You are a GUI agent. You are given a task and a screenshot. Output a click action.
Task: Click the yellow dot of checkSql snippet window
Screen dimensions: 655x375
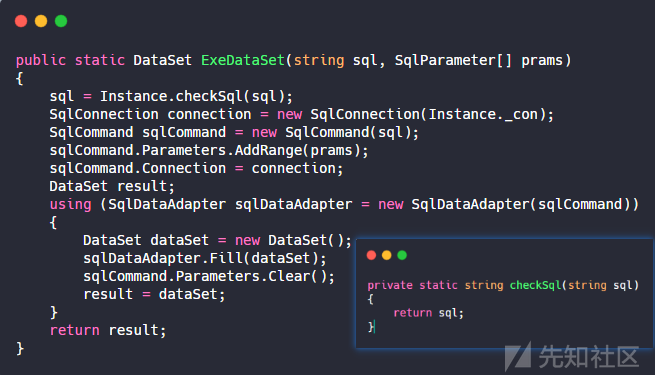pyautogui.click(x=386, y=255)
